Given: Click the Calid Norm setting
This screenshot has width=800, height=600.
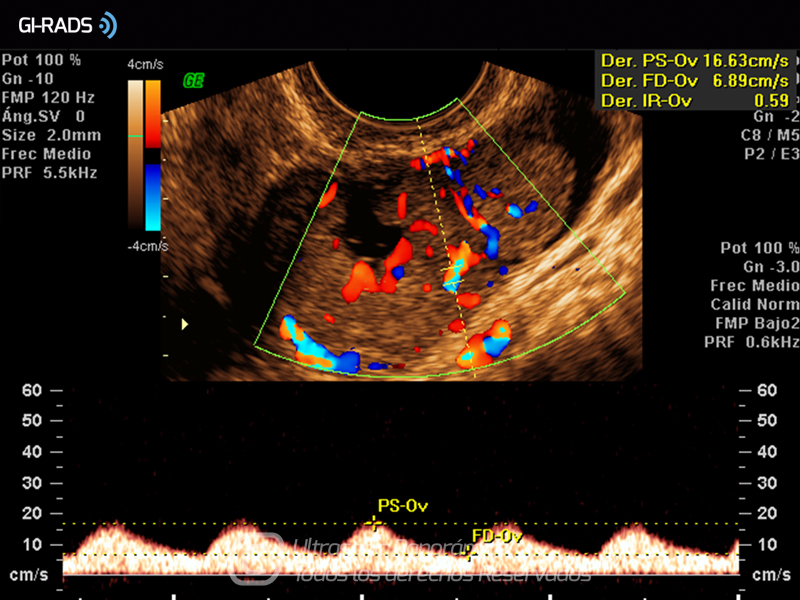Looking at the screenshot, I should tap(754, 304).
